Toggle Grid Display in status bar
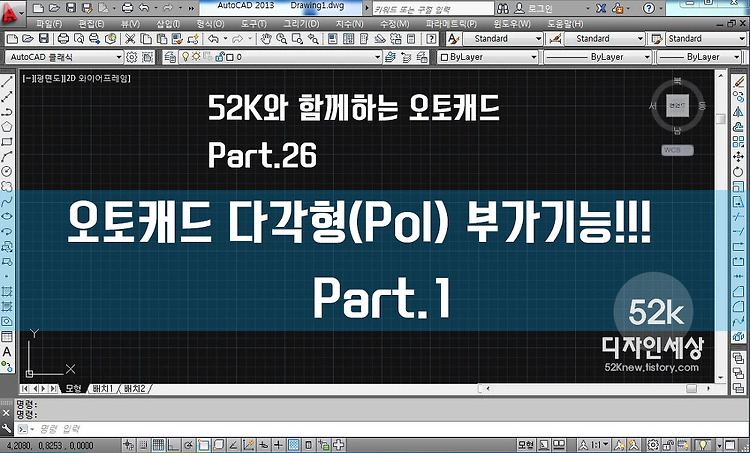Image resolution: width=750 pixels, height=453 pixels. 158,445
